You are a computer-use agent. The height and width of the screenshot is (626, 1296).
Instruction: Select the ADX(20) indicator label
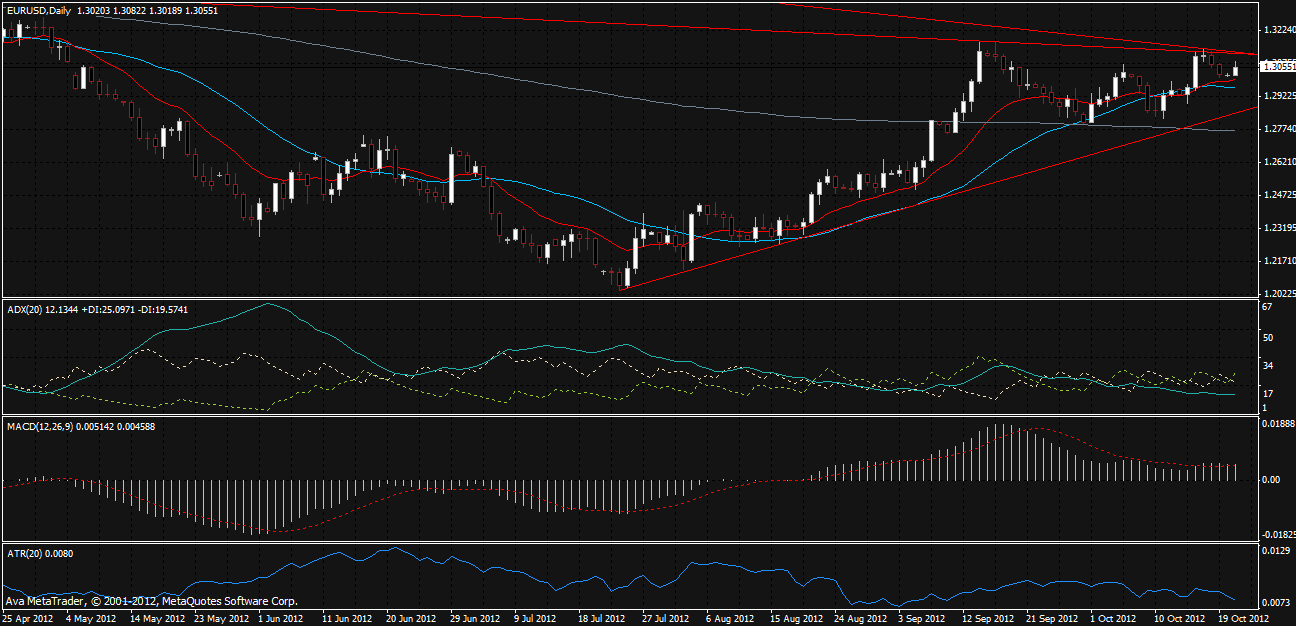(x=24, y=309)
